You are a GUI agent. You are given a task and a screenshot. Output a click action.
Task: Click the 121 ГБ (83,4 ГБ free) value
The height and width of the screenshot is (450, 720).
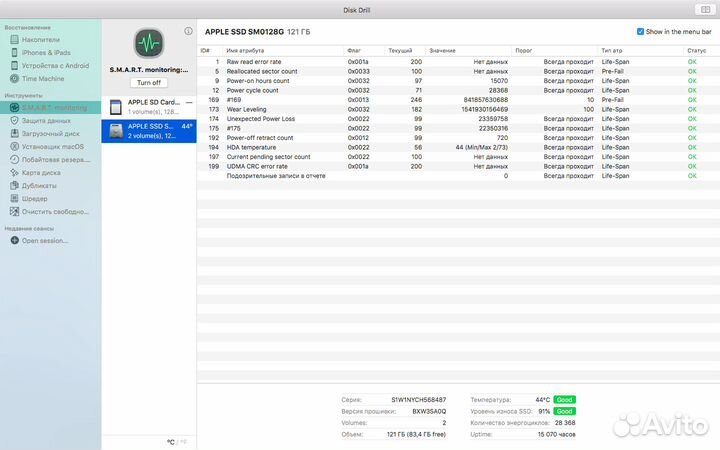416,434
